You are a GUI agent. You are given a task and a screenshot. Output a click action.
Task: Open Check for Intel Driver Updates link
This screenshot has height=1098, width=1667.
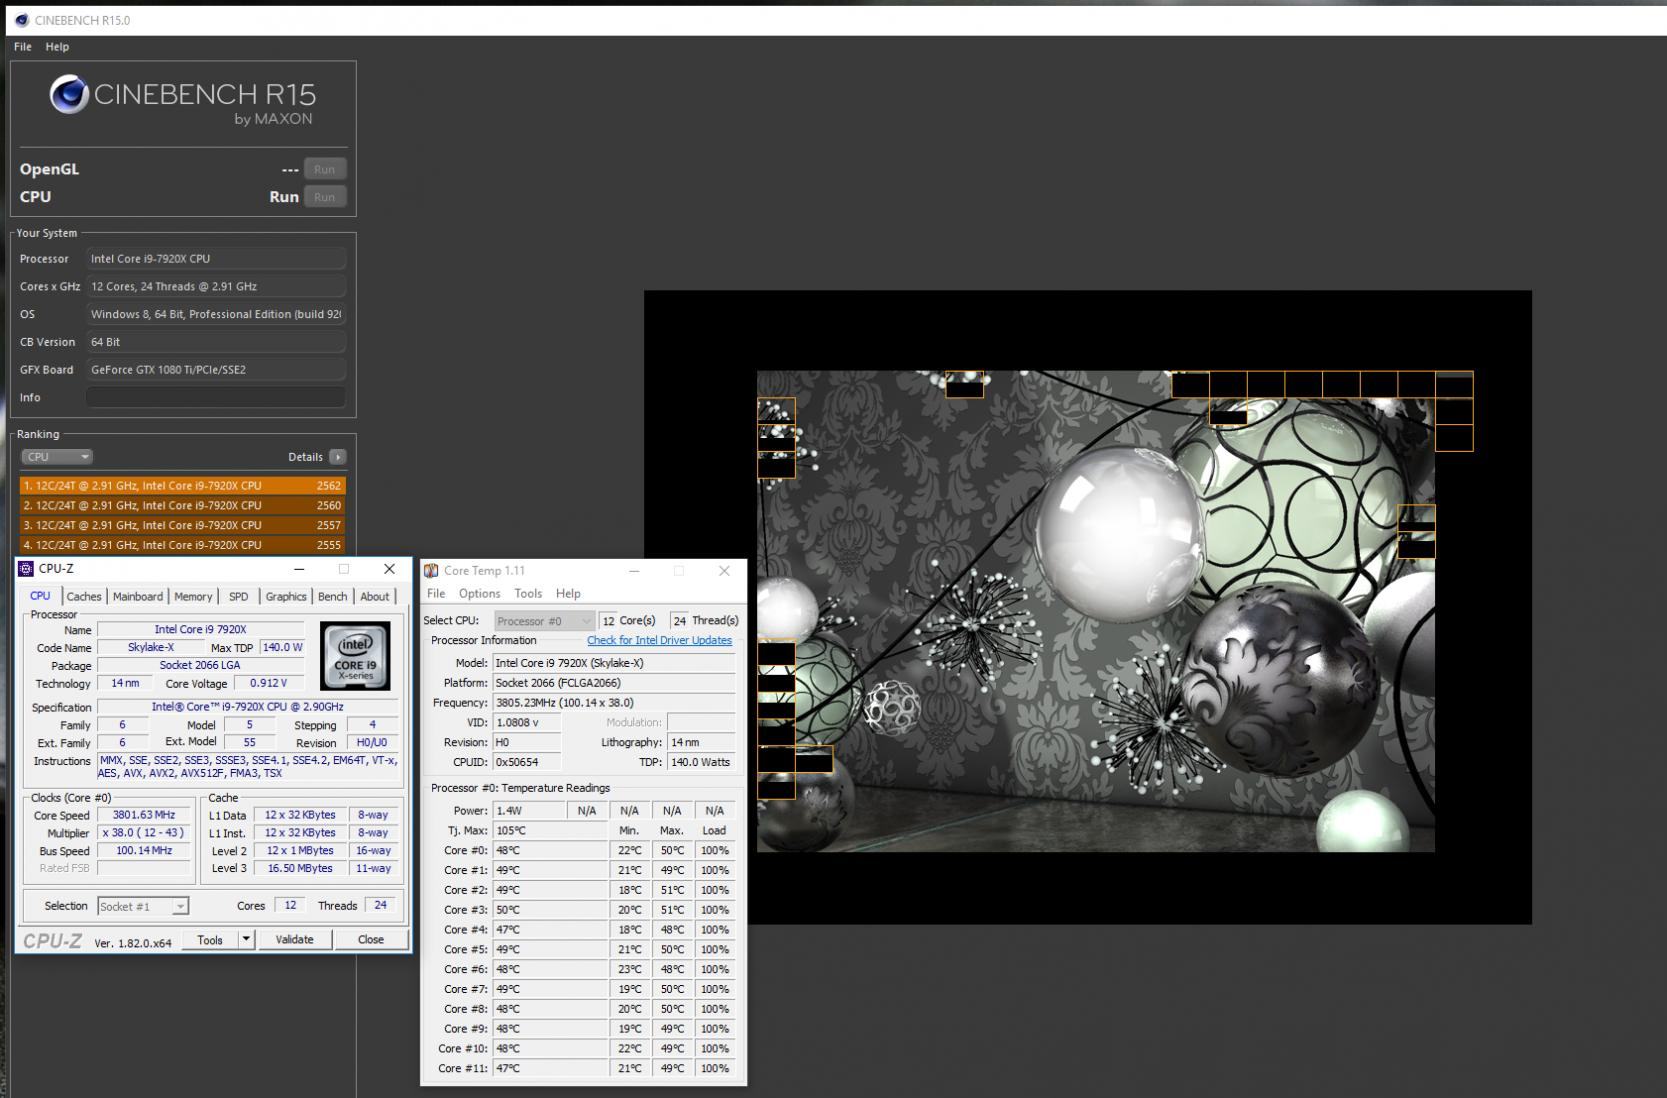pyautogui.click(x=659, y=641)
